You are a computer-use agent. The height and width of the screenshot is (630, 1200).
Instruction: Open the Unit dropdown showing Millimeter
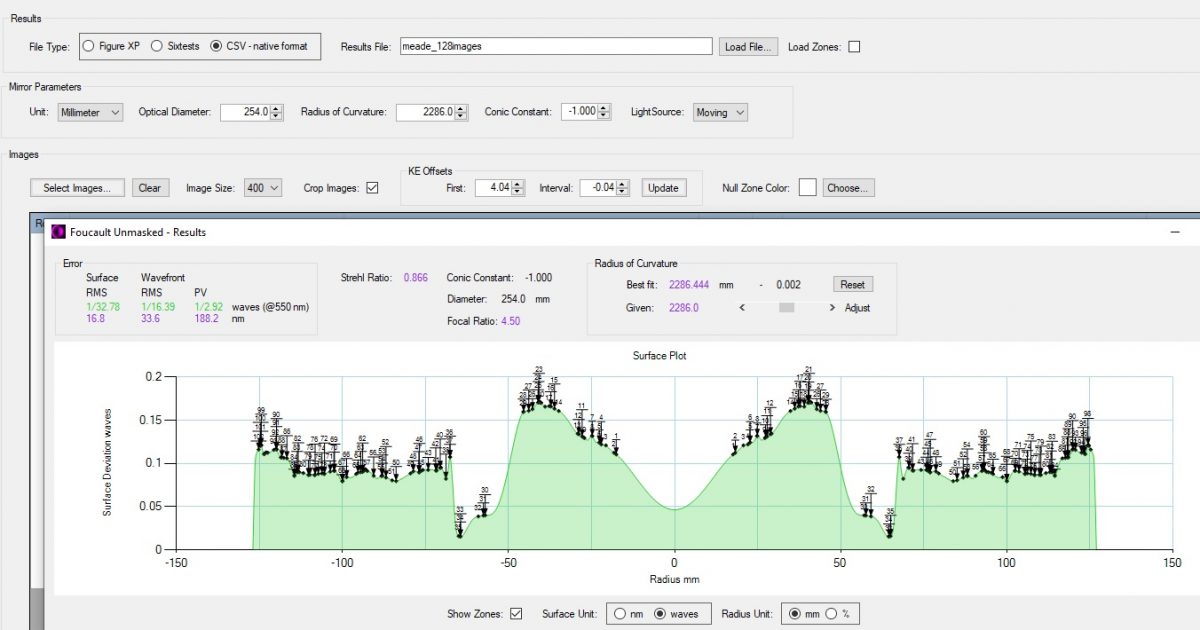pos(90,113)
